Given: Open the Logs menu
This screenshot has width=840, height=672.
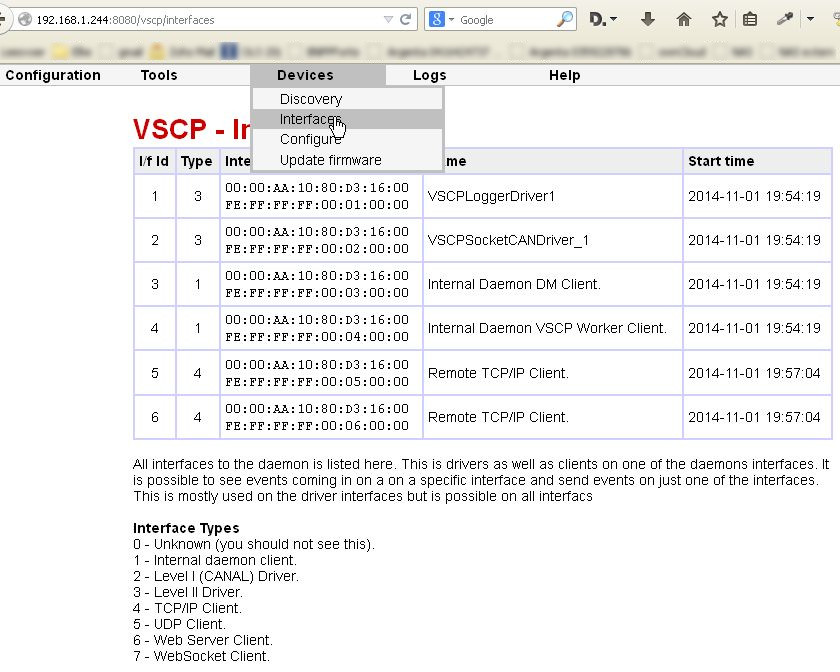Looking at the screenshot, I should (430, 75).
